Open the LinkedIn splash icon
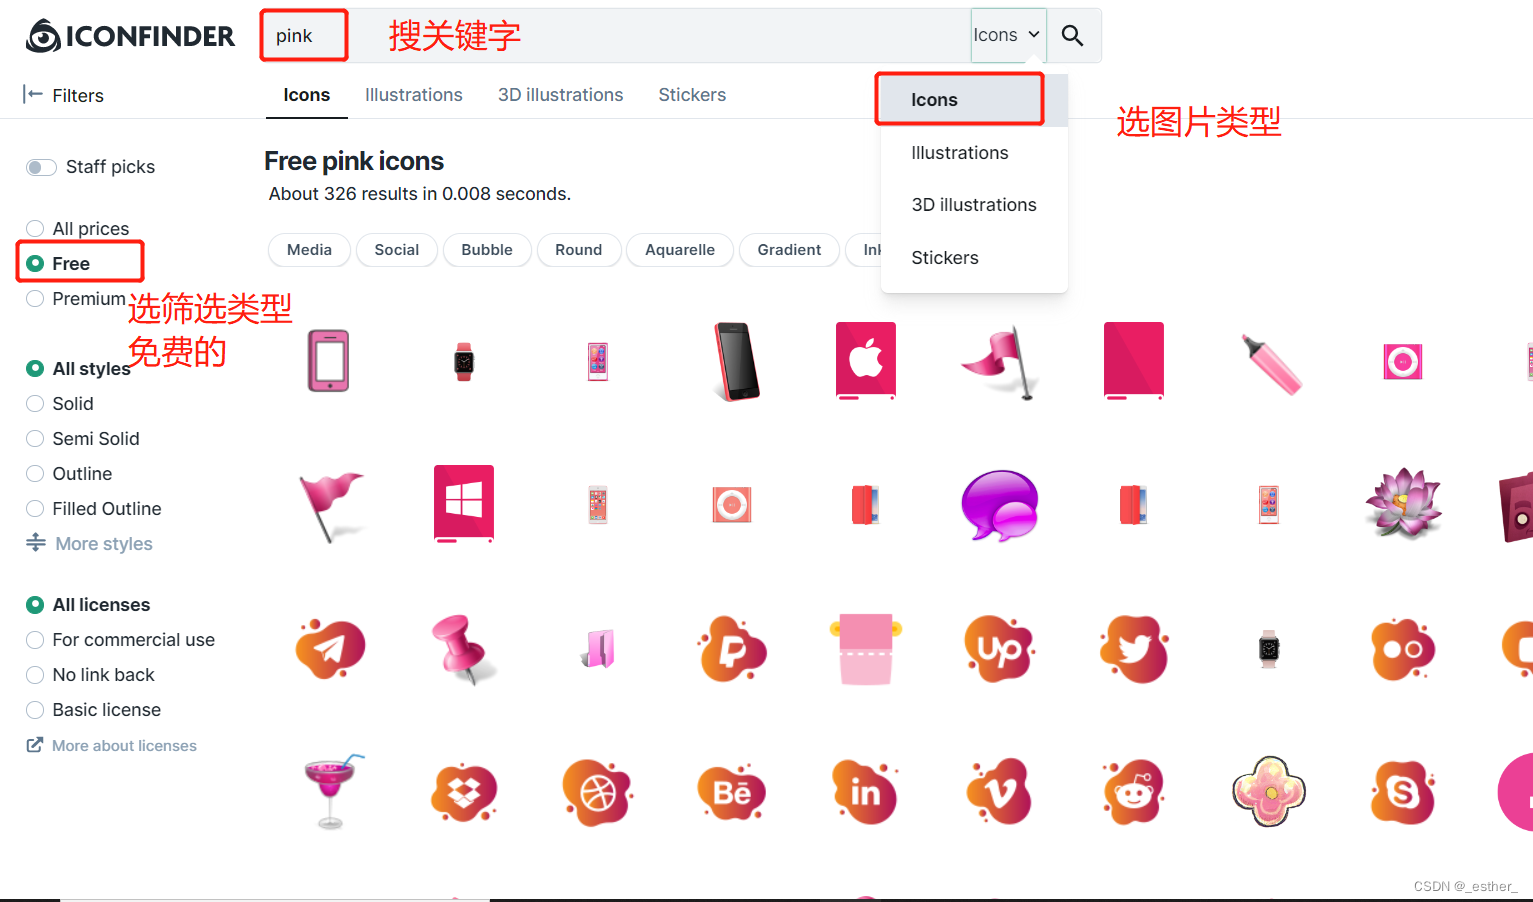This screenshot has height=902, width=1533. [866, 792]
